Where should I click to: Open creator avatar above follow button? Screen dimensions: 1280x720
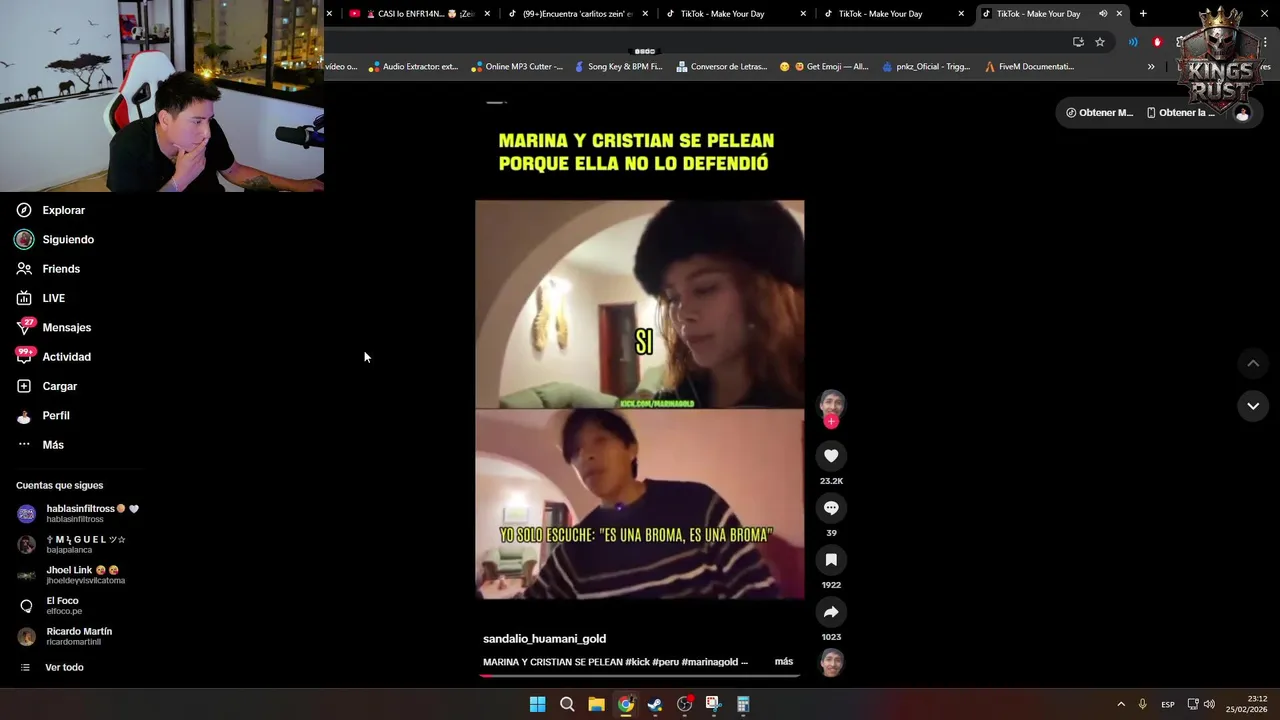(831, 403)
